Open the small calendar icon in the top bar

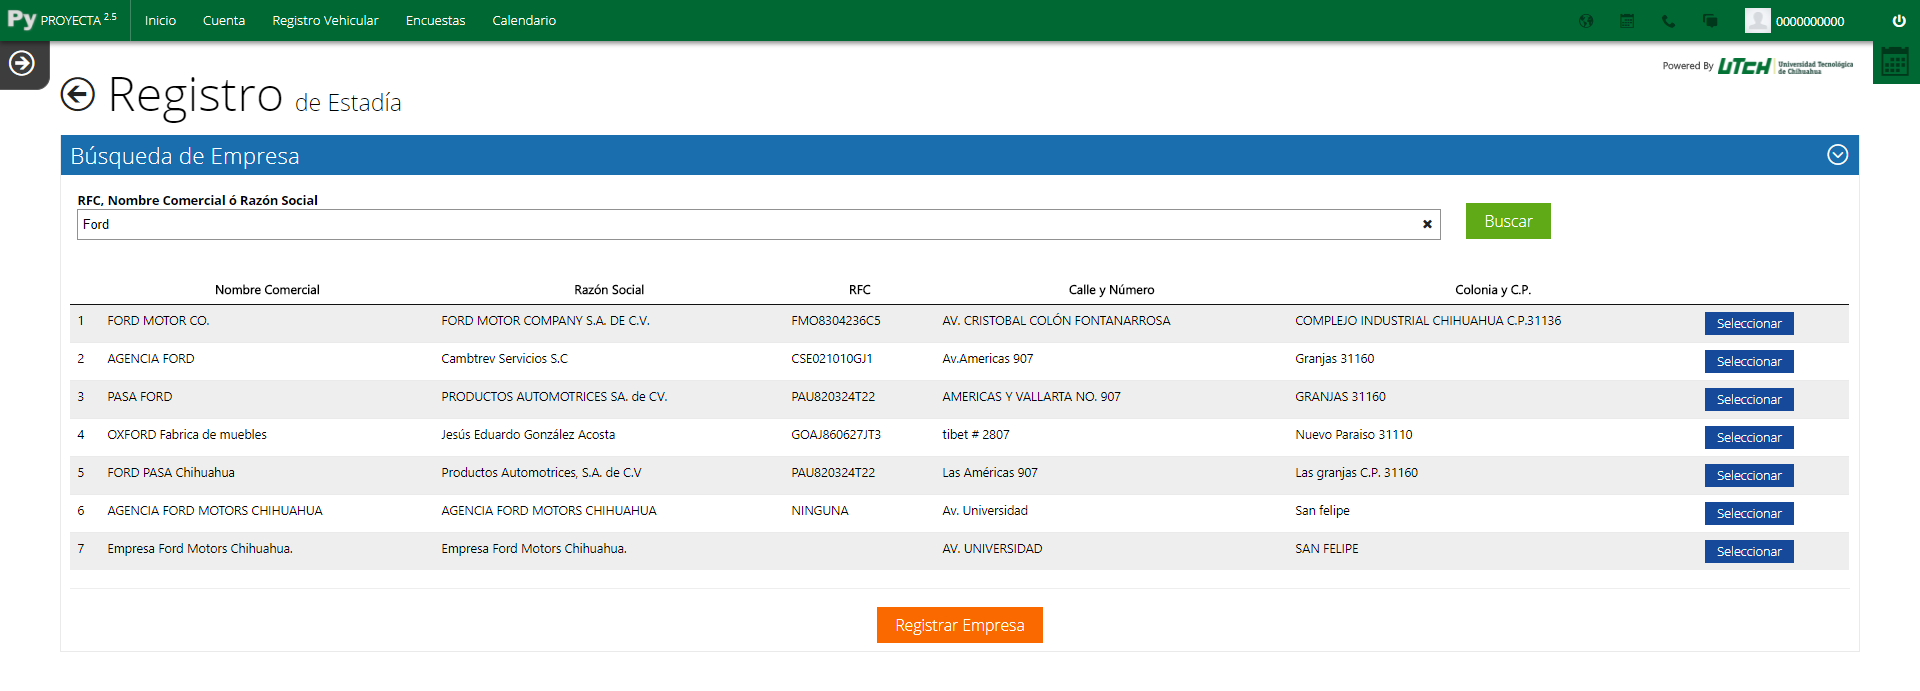pos(1627,21)
